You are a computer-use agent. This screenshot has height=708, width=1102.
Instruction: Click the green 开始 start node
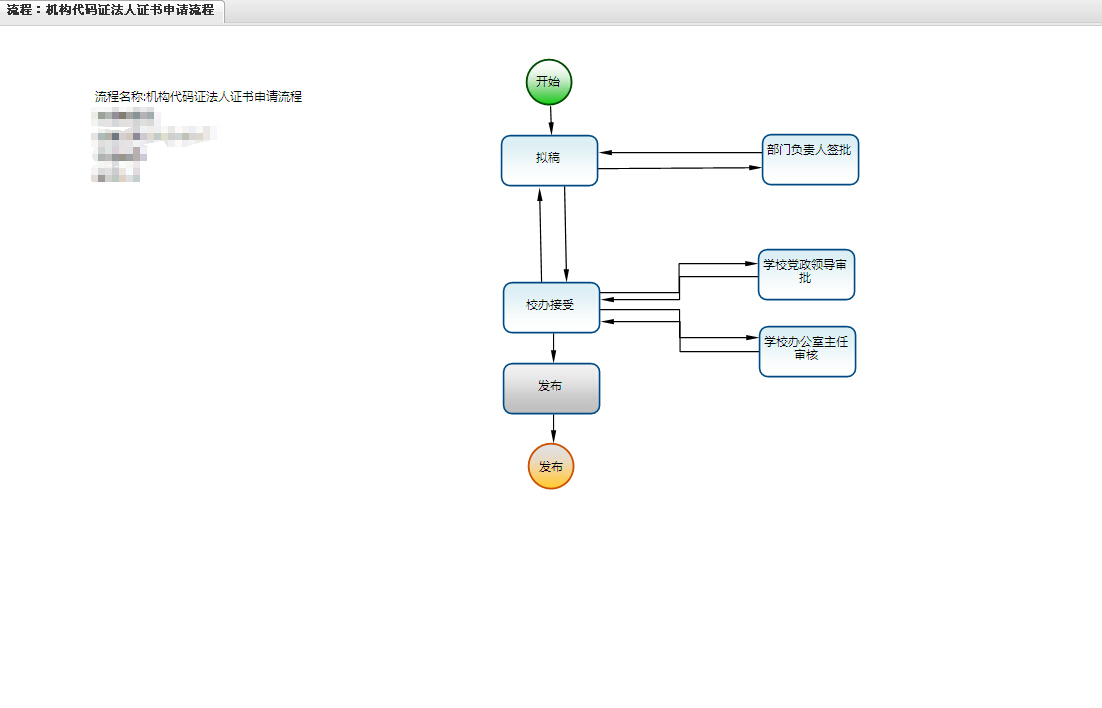tap(549, 82)
